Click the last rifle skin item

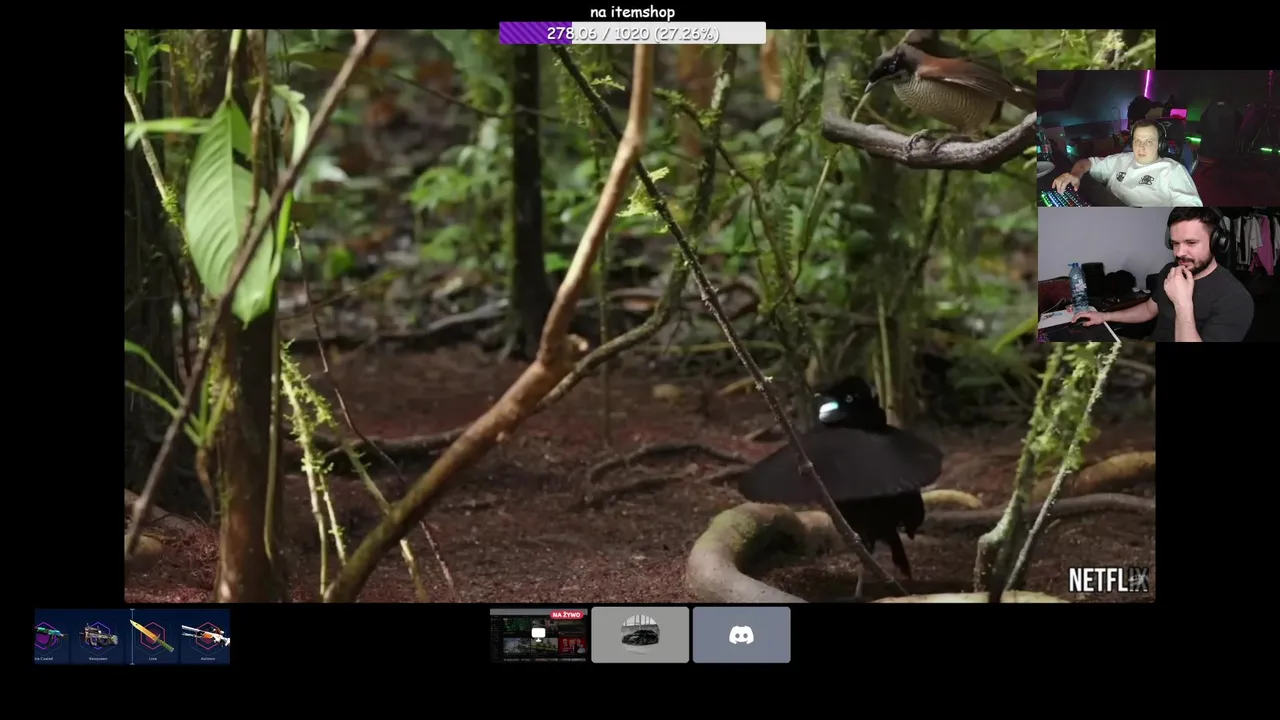[206, 637]
